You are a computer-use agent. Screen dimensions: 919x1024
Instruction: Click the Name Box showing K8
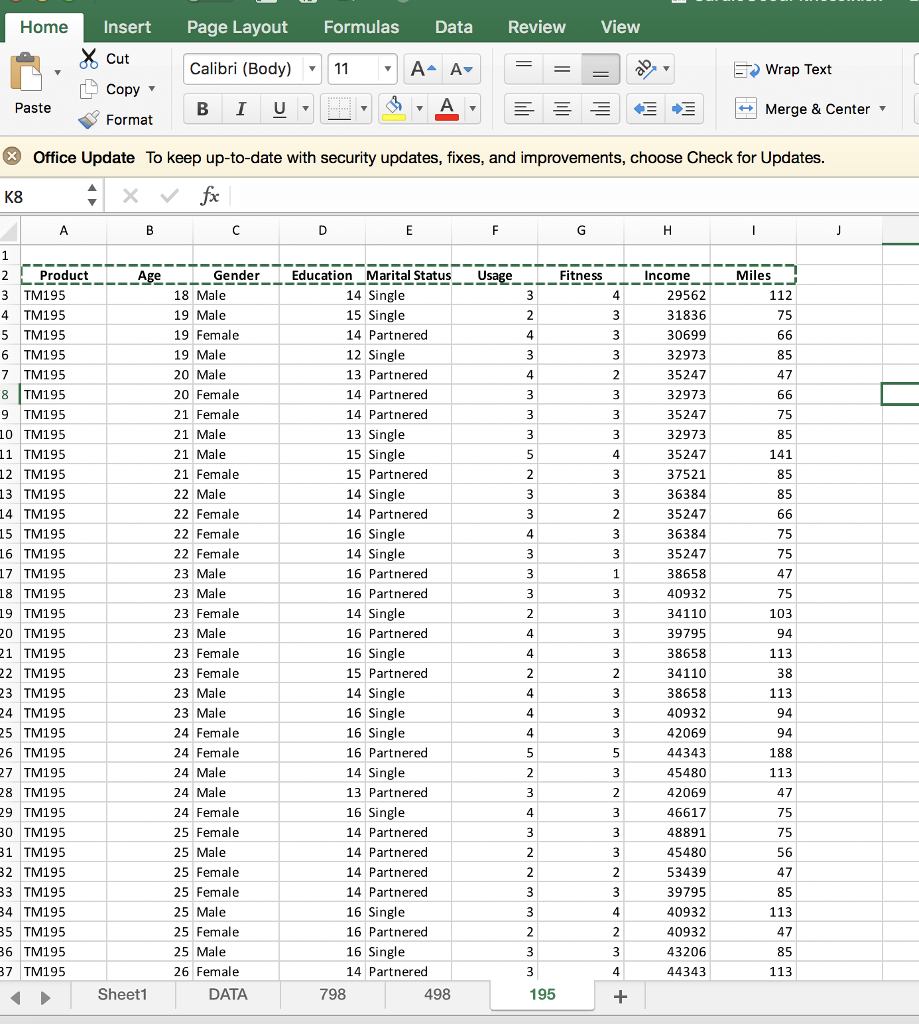coord(42,197)
